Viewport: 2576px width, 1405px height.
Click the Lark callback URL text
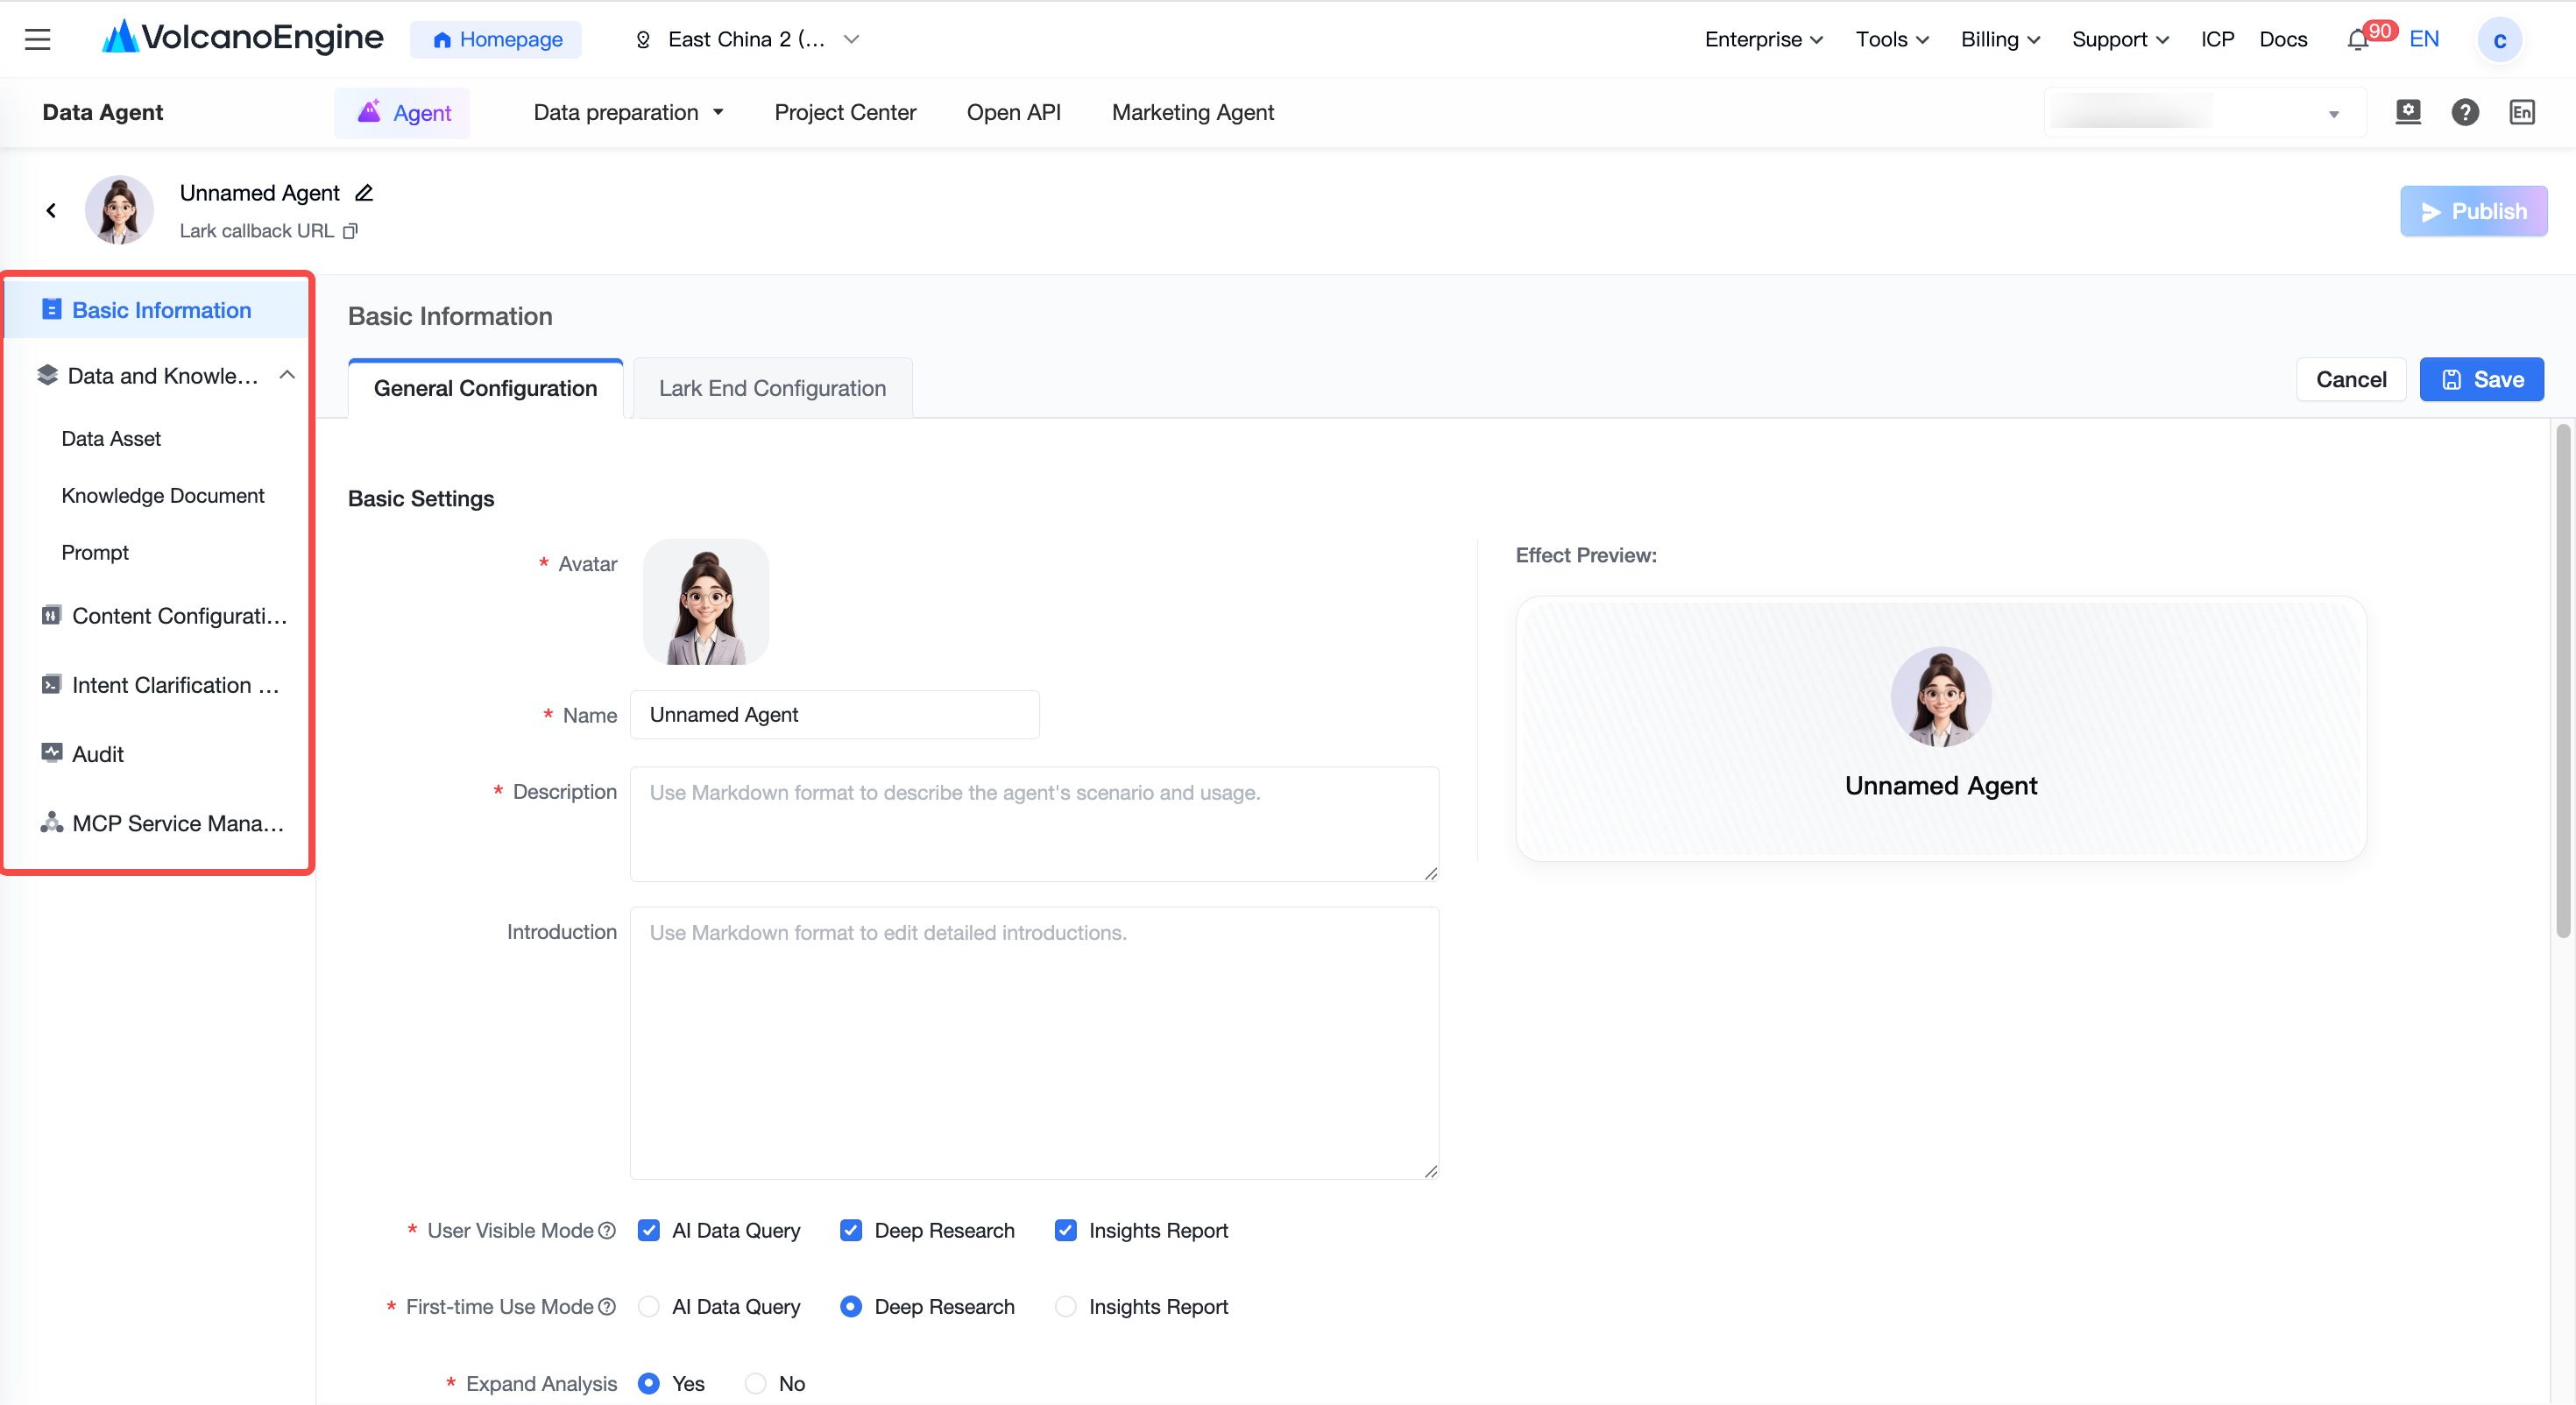[x=256, y=231]
